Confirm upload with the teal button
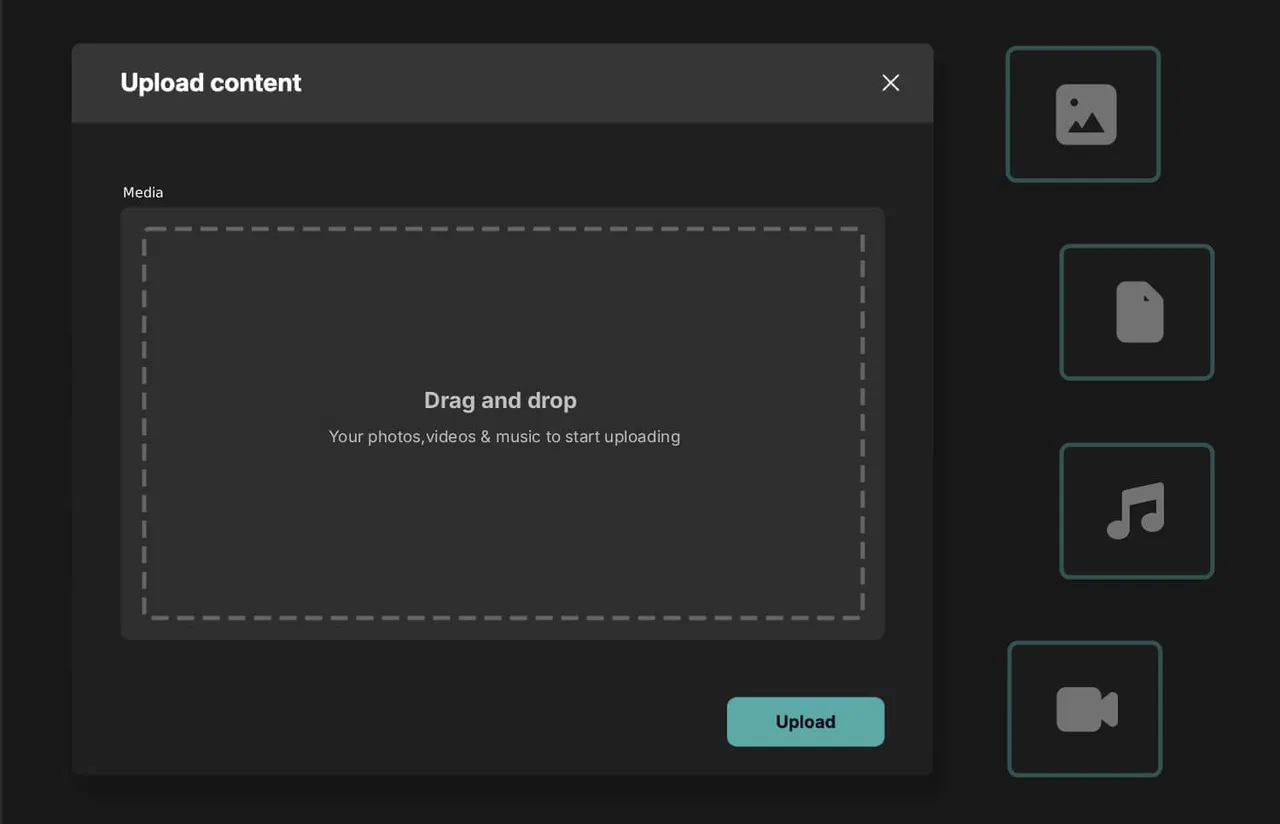Image resolution: width=1280 pixels, height=824 pixels. [805, 721]
